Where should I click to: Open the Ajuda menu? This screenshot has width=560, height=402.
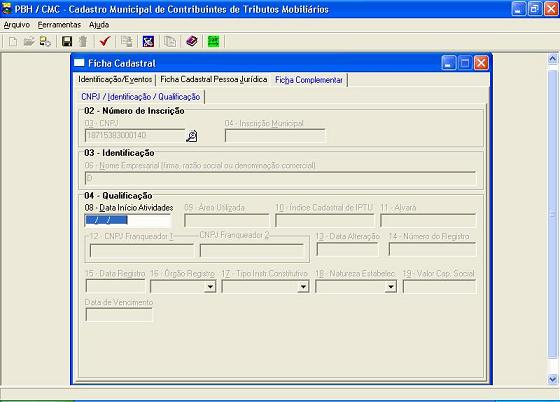tap(99, 25)
